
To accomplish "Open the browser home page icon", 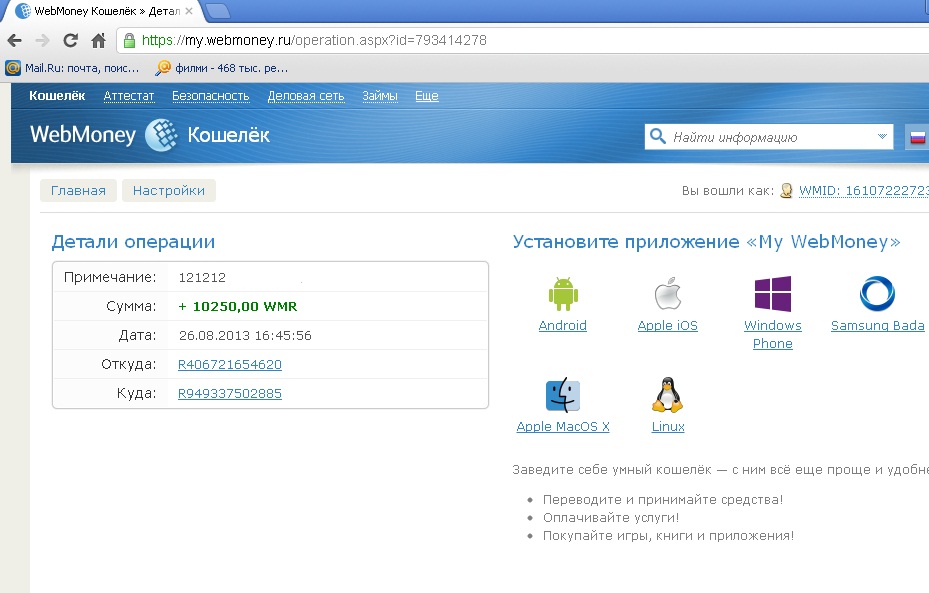I will [x=98, y=40].
